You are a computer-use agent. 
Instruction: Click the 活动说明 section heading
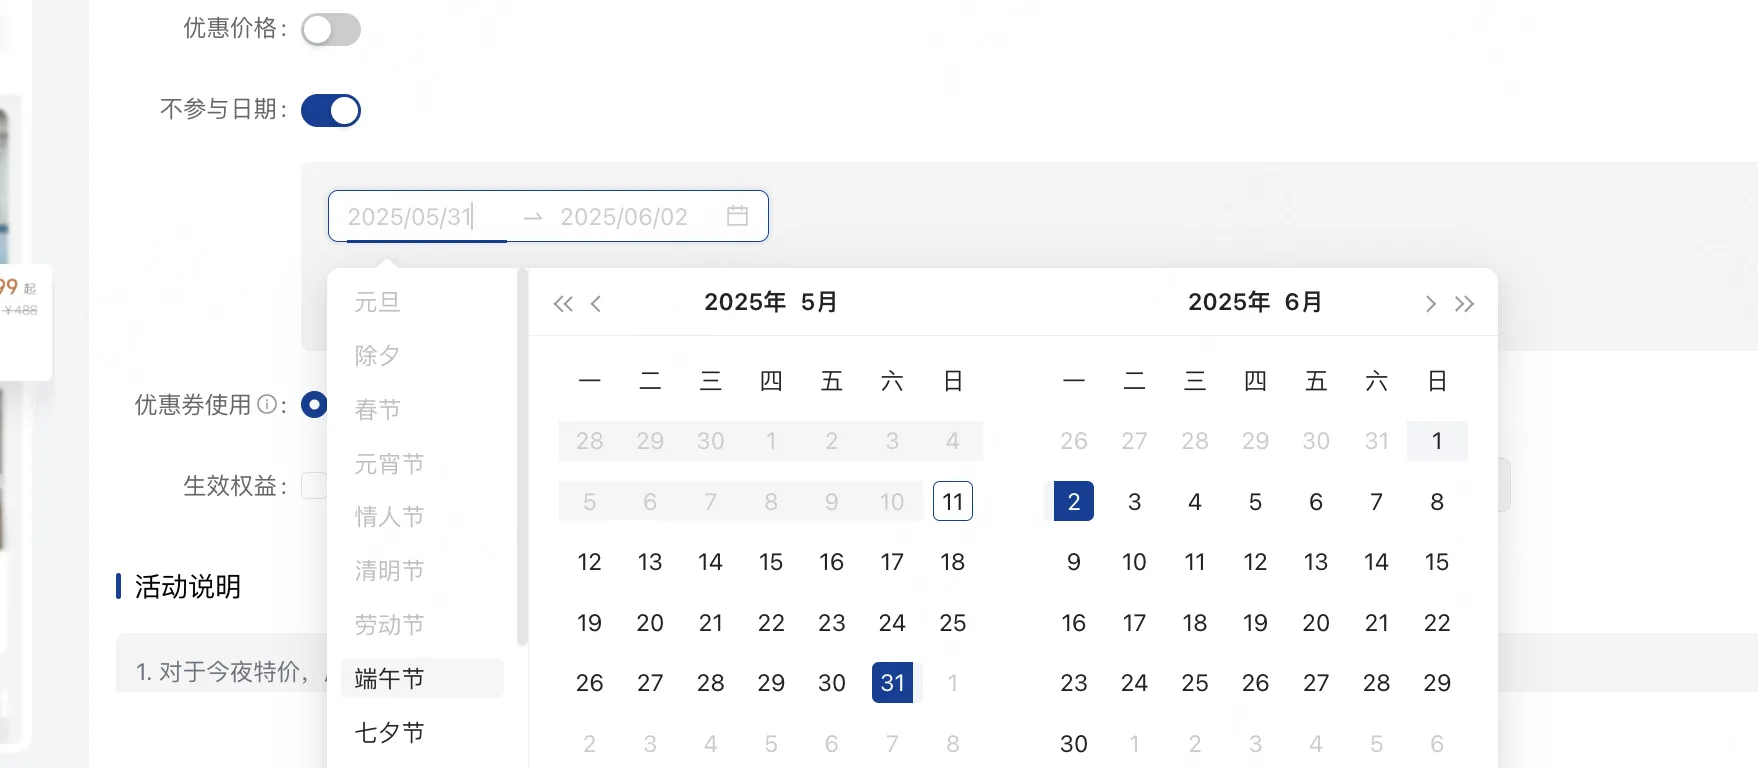188,586
